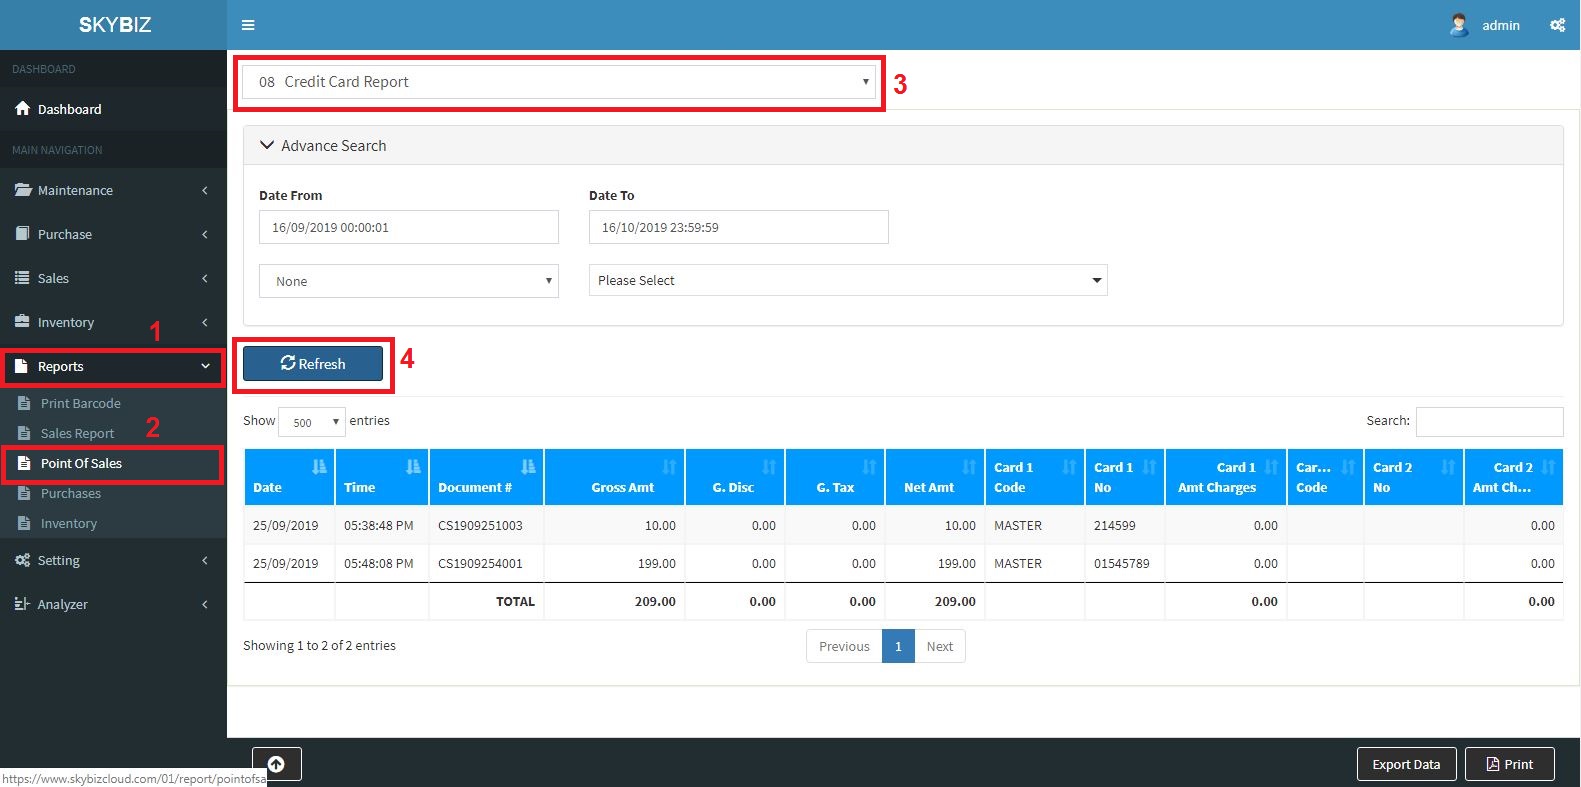The image size is (1581, 787).
Task: Open Sales Report in sidebar
Action: click(77, 433)
